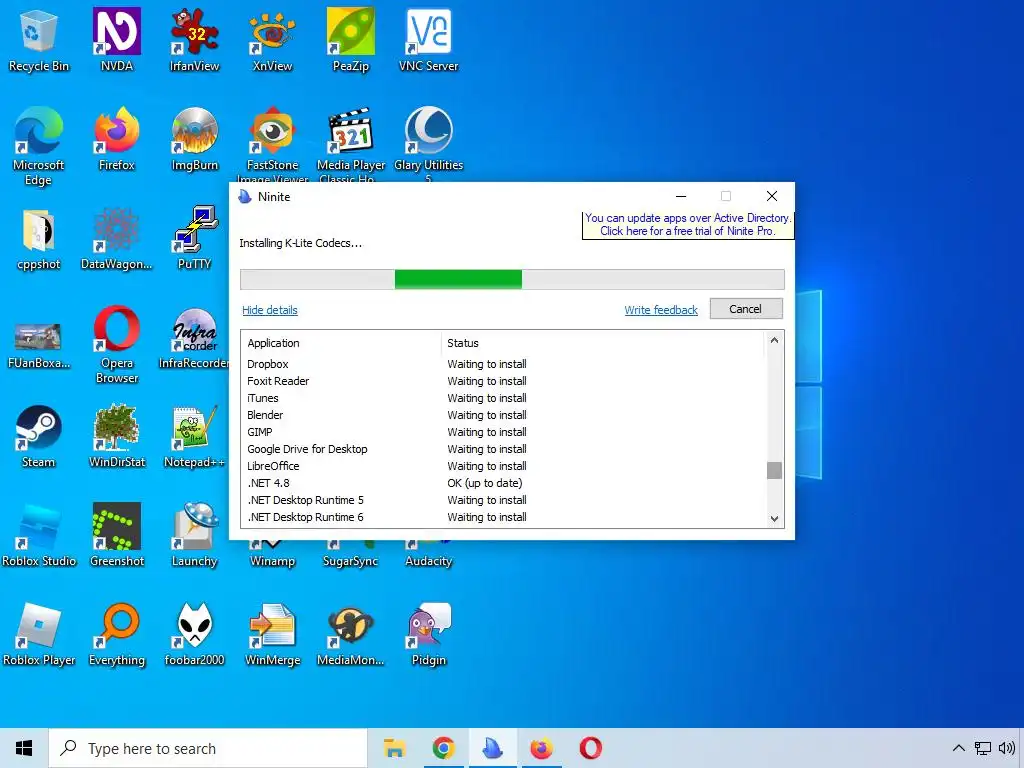Click the FUanBoxa desktop thumbnail icon

38,345
